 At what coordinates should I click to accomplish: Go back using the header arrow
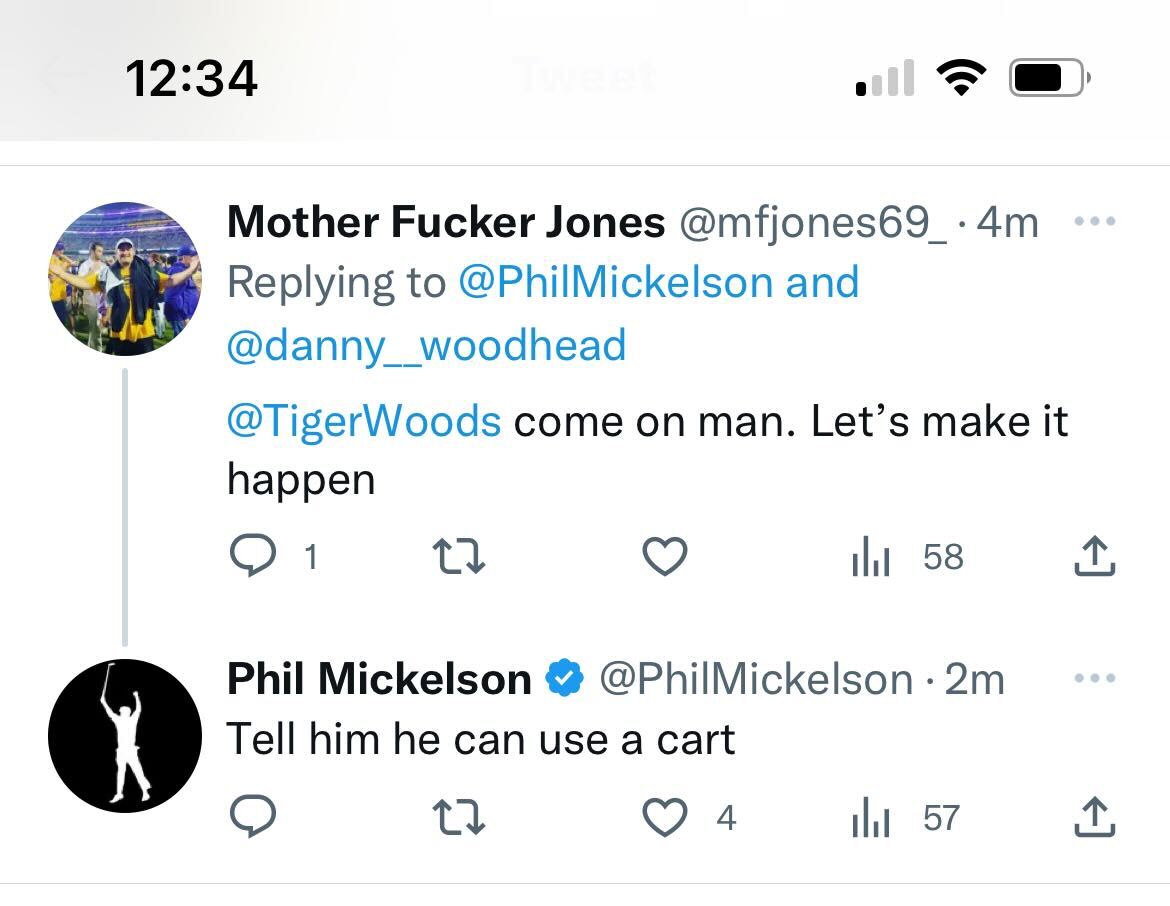click(62, 76)
